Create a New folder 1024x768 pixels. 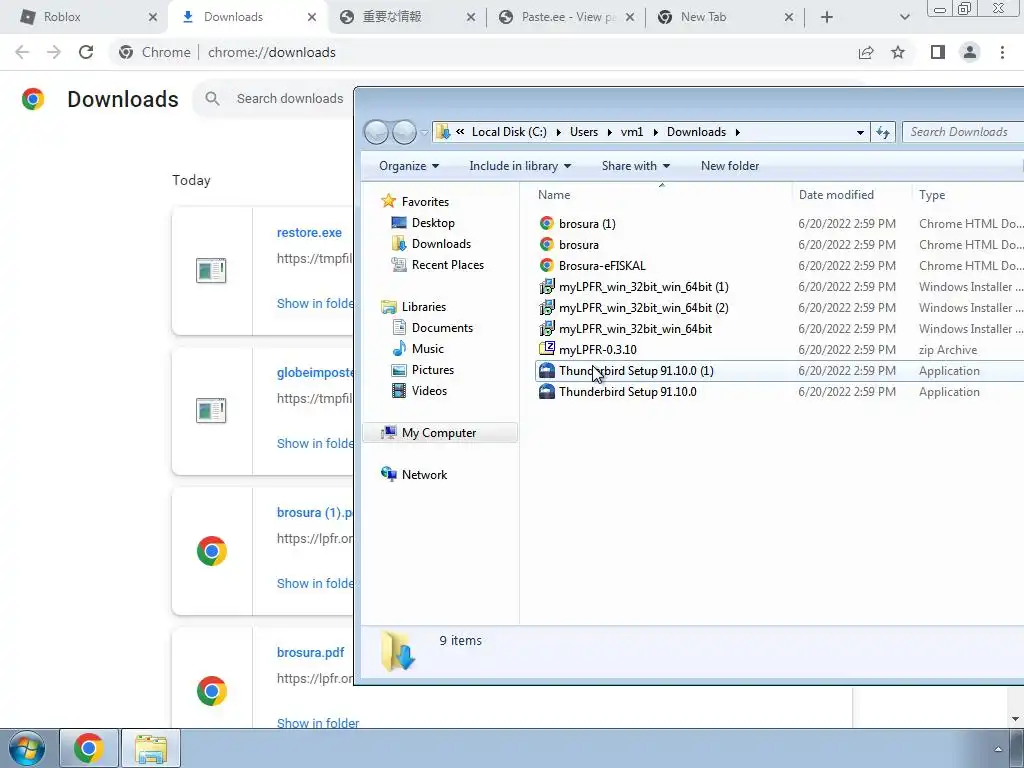[730, 166]
